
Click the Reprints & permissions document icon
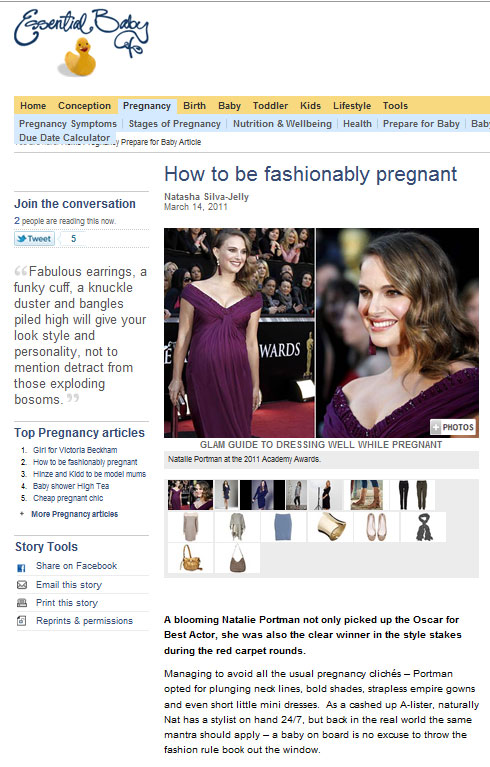tap(22, 621)
